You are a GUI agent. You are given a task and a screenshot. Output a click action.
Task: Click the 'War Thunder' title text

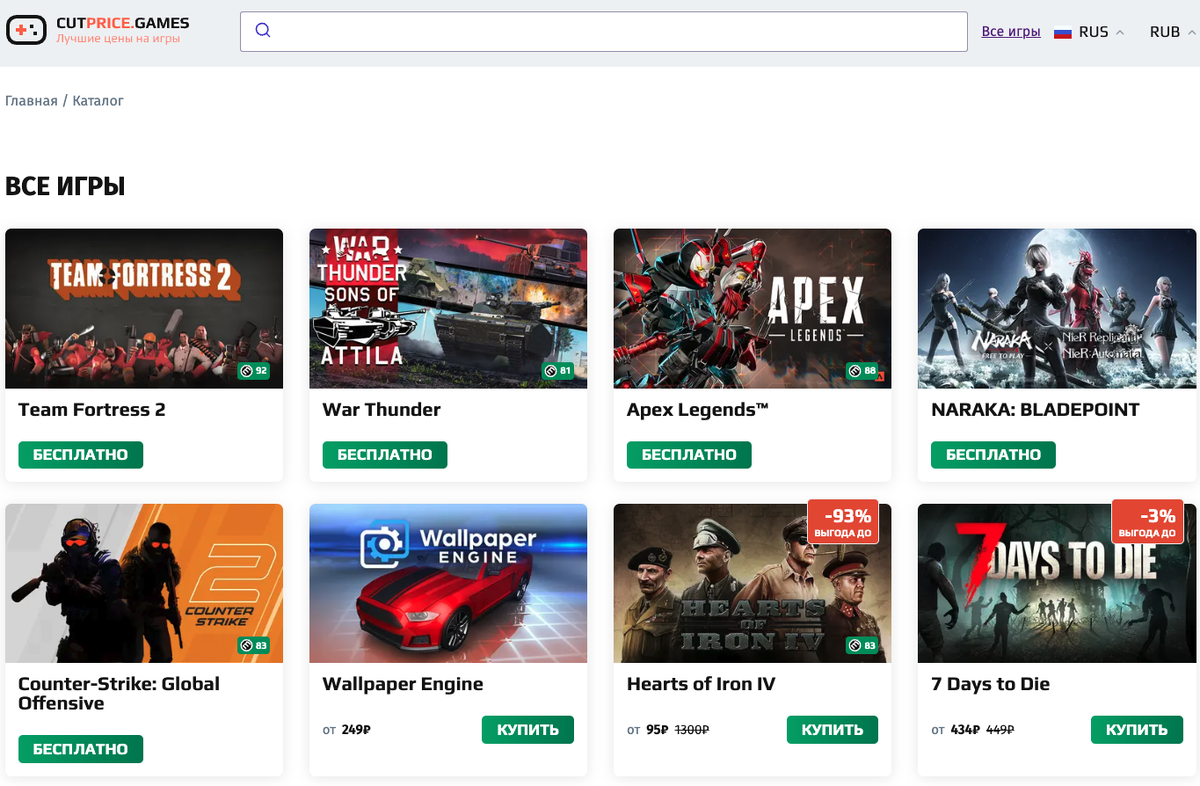tap(381, 410)
